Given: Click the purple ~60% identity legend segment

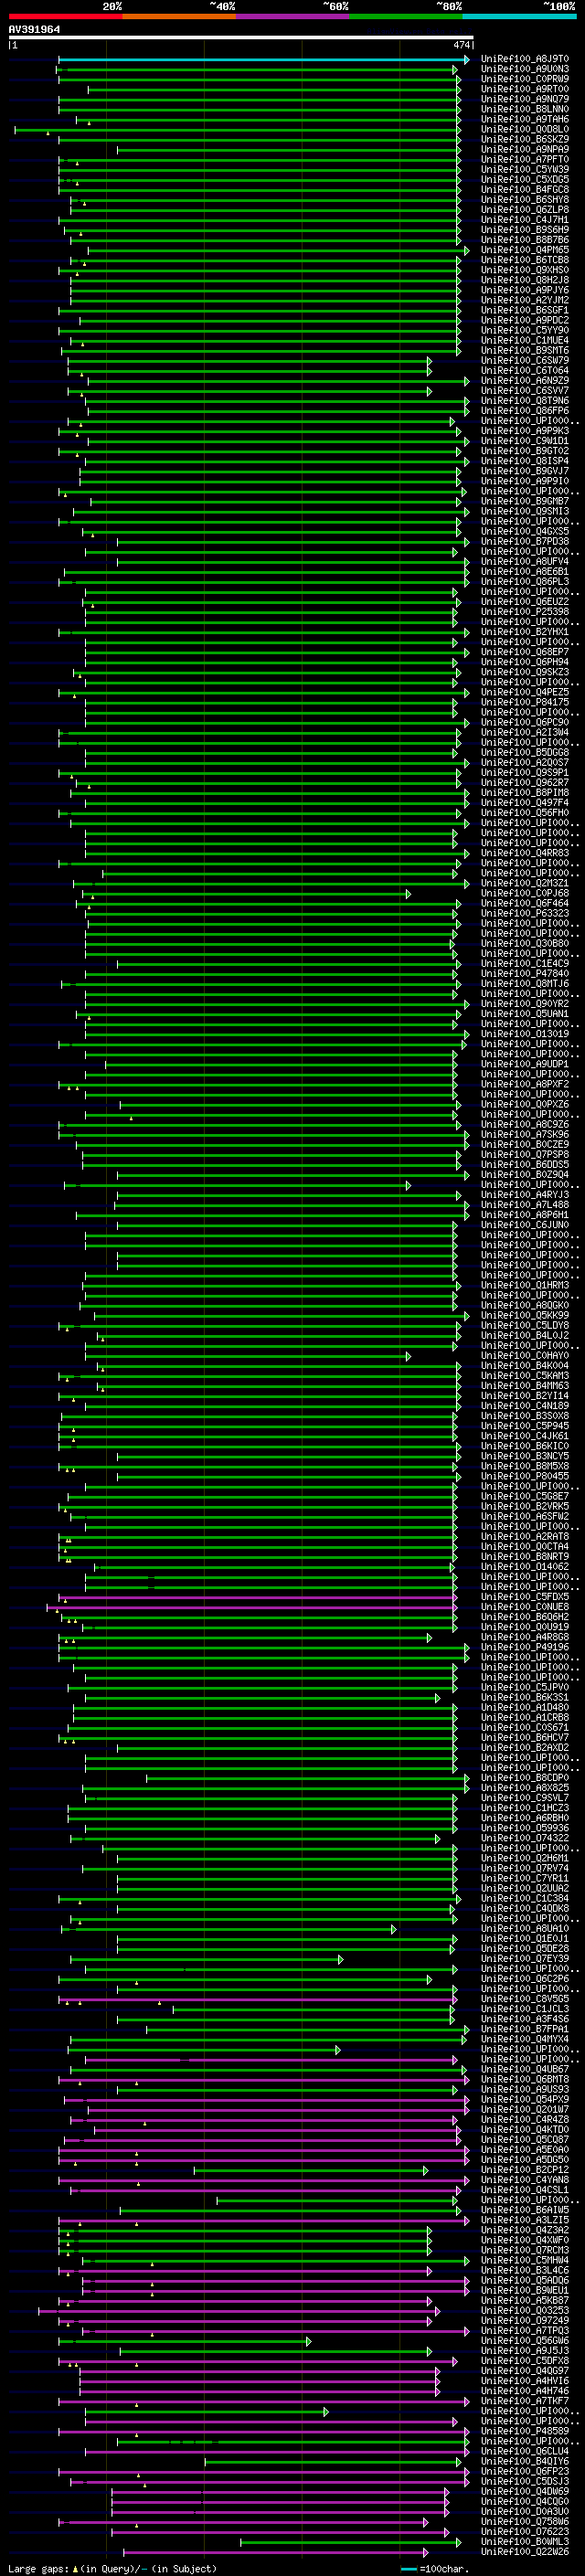Looking at the screenshot, I should pyautogui.click(x=292, y=16).
